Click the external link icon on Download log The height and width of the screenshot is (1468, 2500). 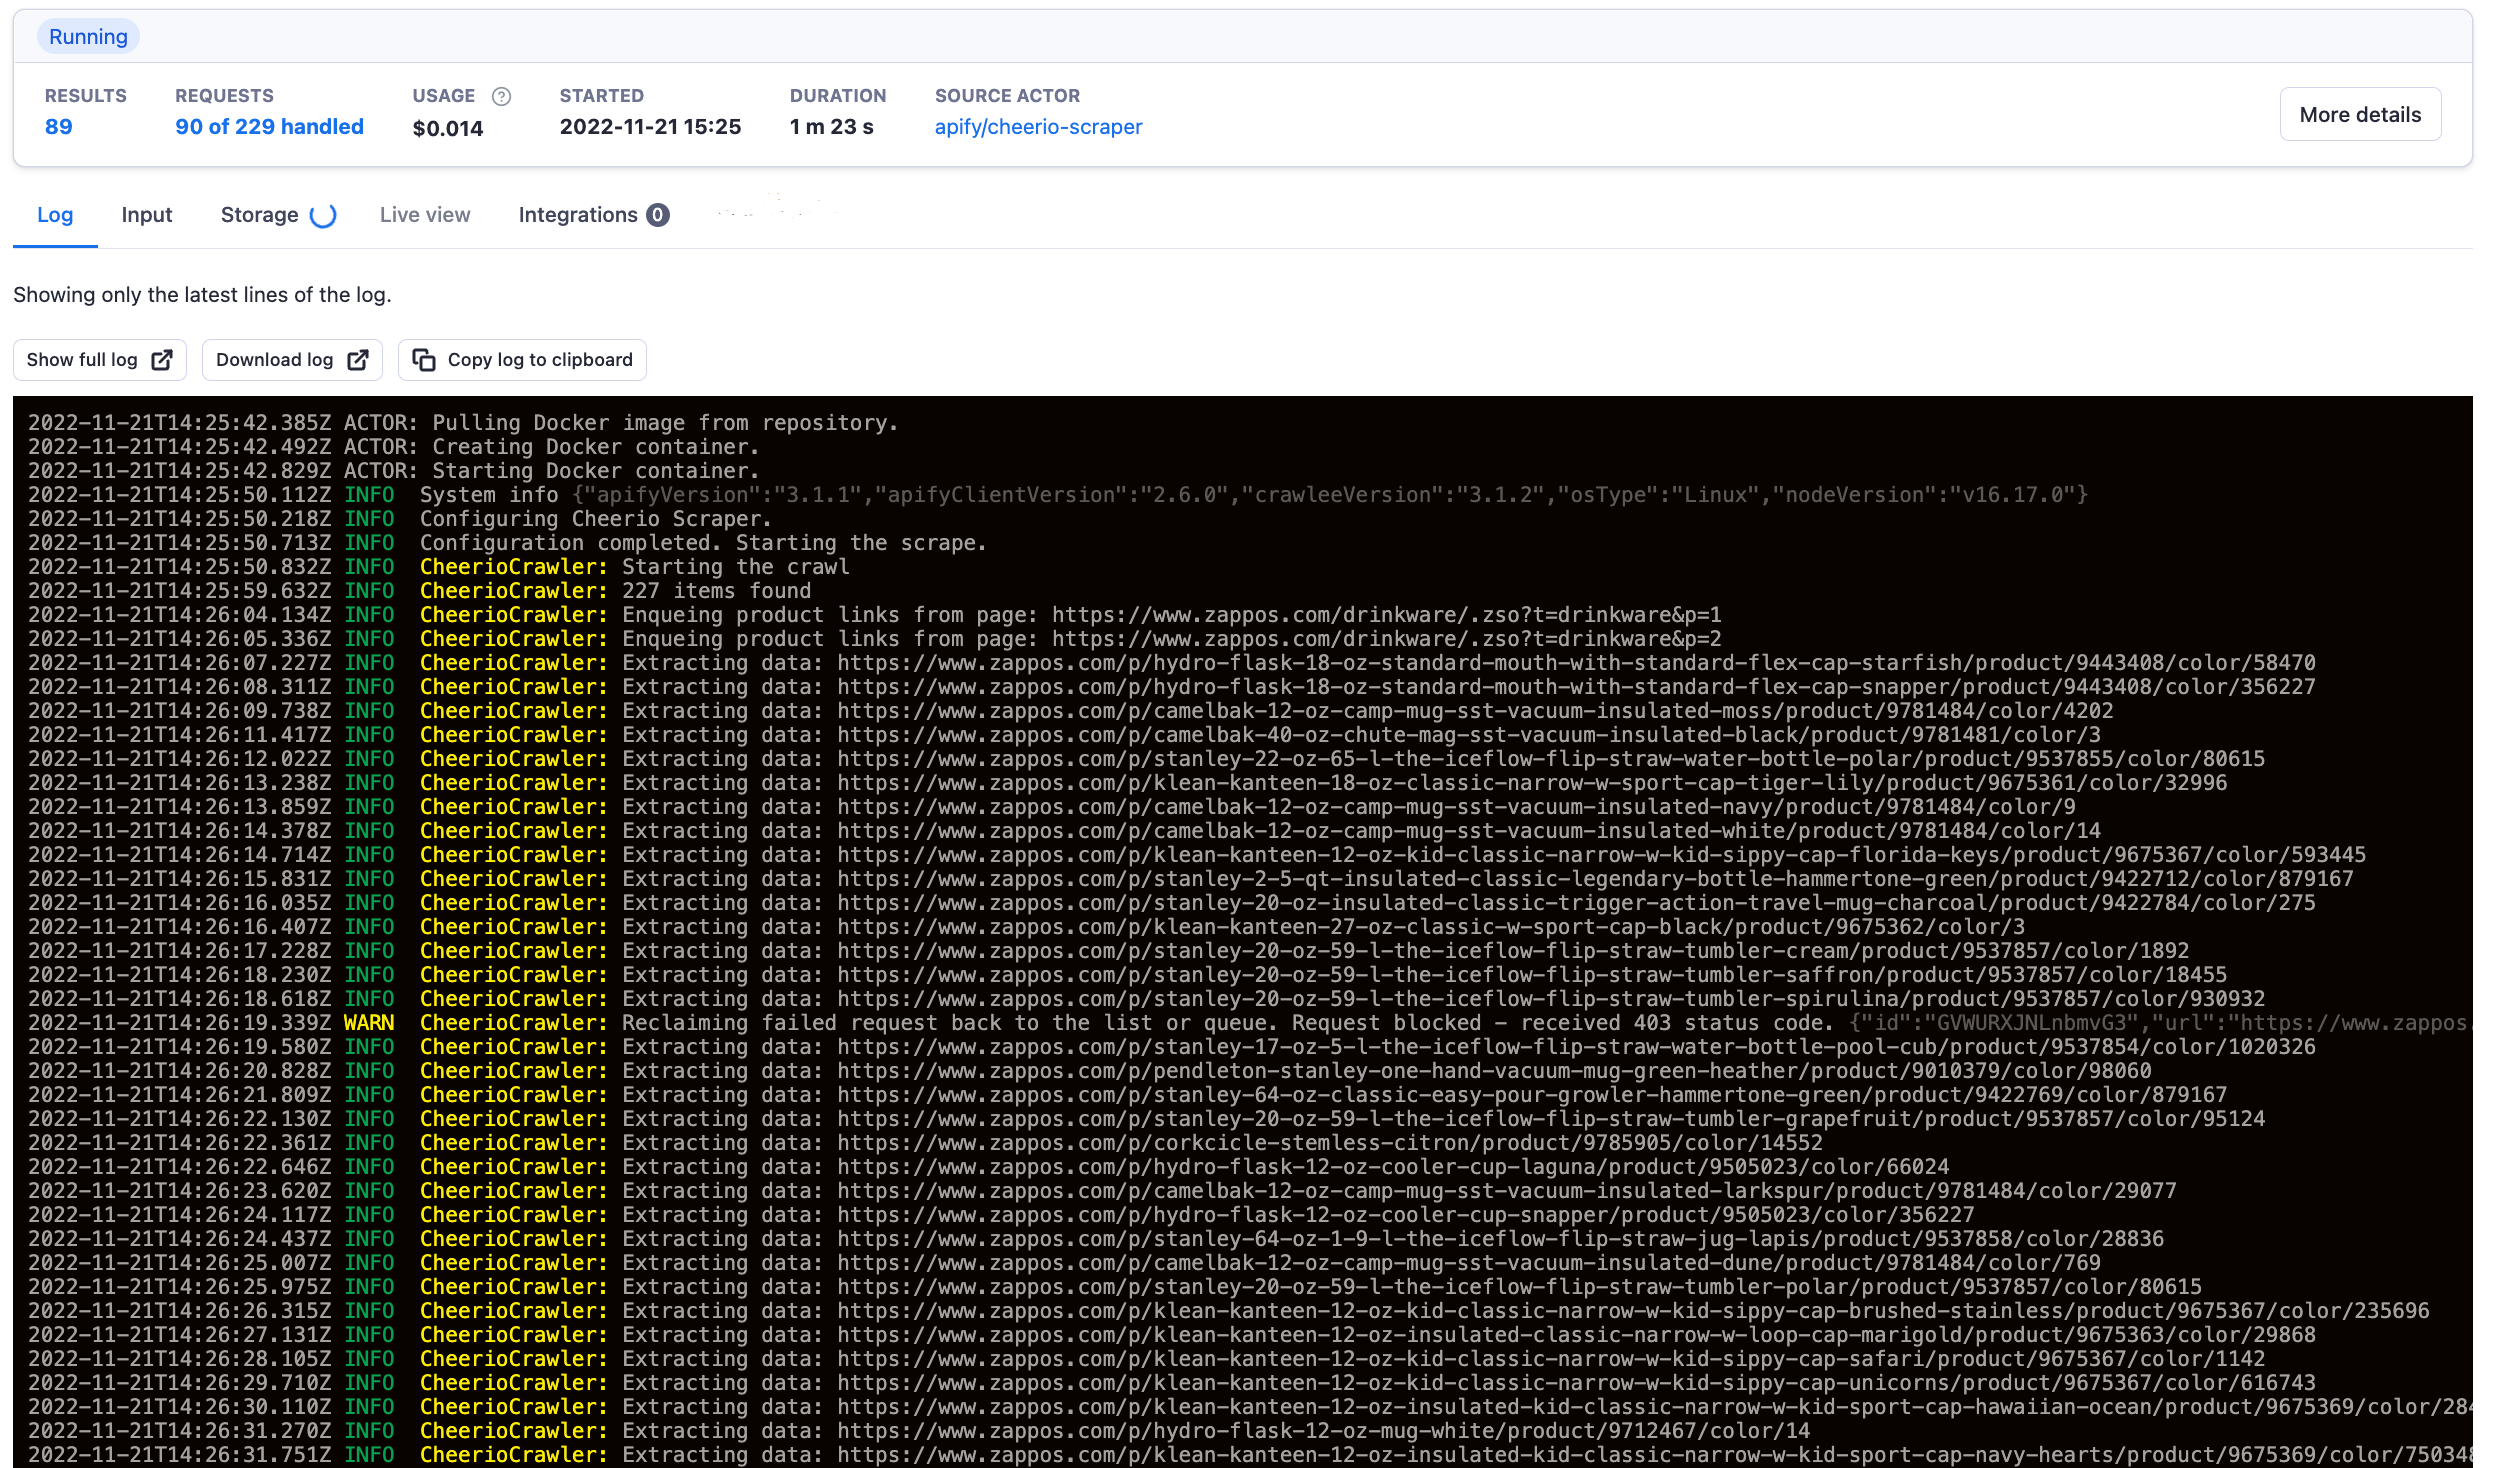356,359
